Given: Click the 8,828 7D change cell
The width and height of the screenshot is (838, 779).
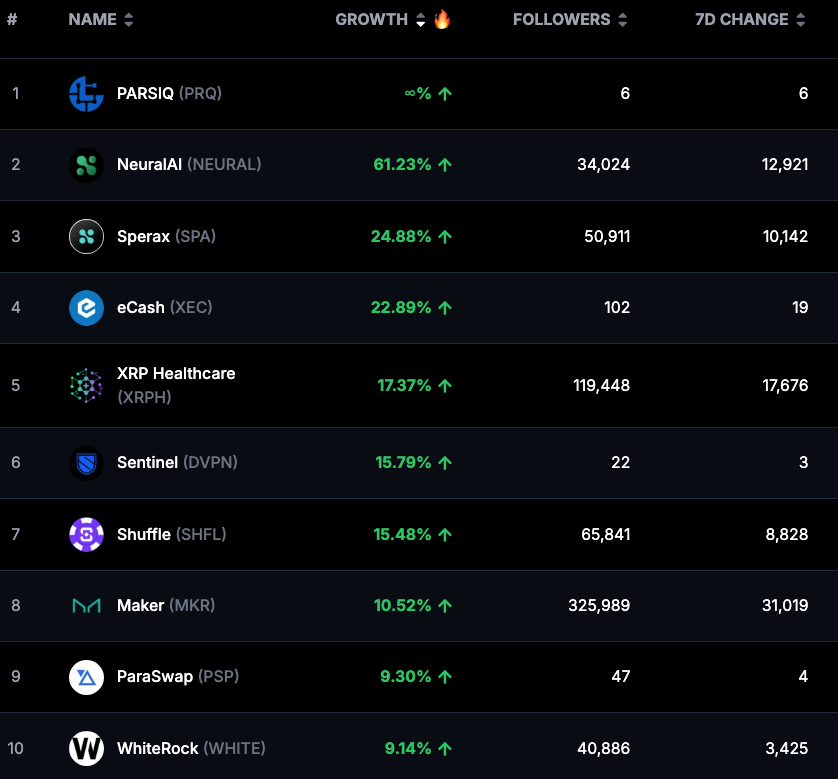Looking at the screenshot, I should click(x=787, y=534).
